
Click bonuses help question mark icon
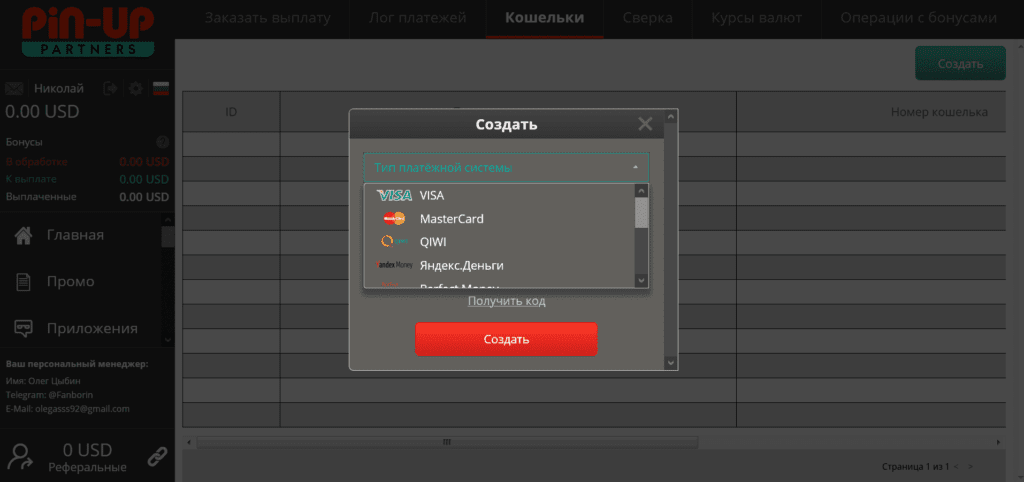click(x=163, y=142)
